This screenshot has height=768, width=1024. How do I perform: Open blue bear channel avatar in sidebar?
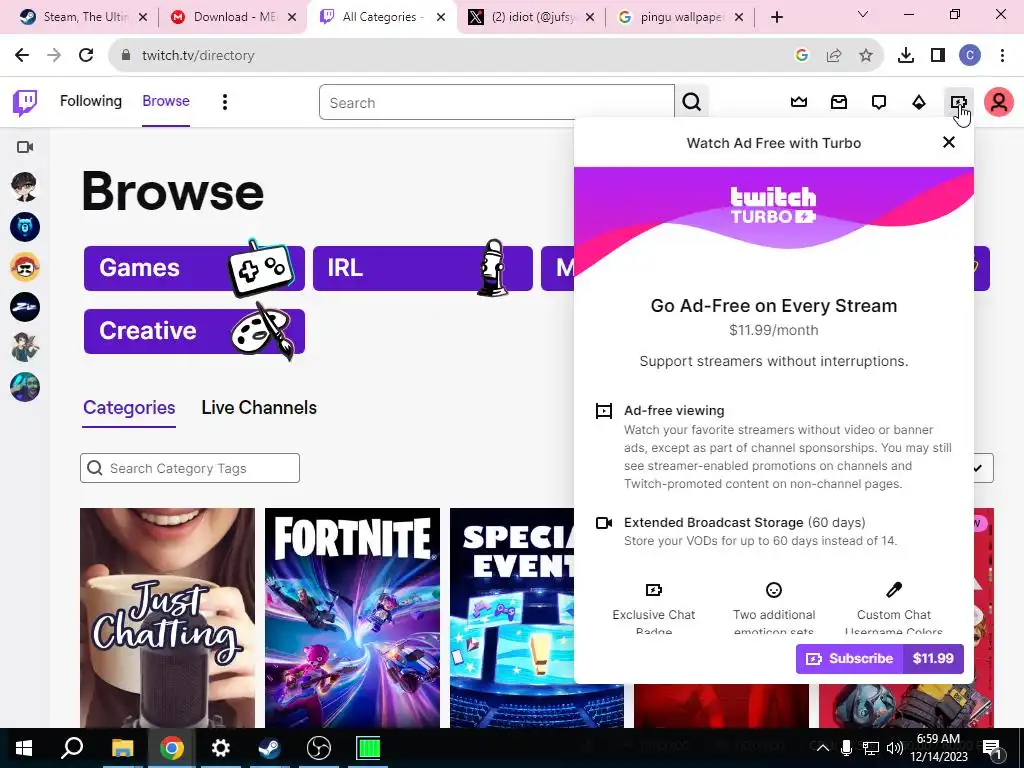tap(25, 227)
